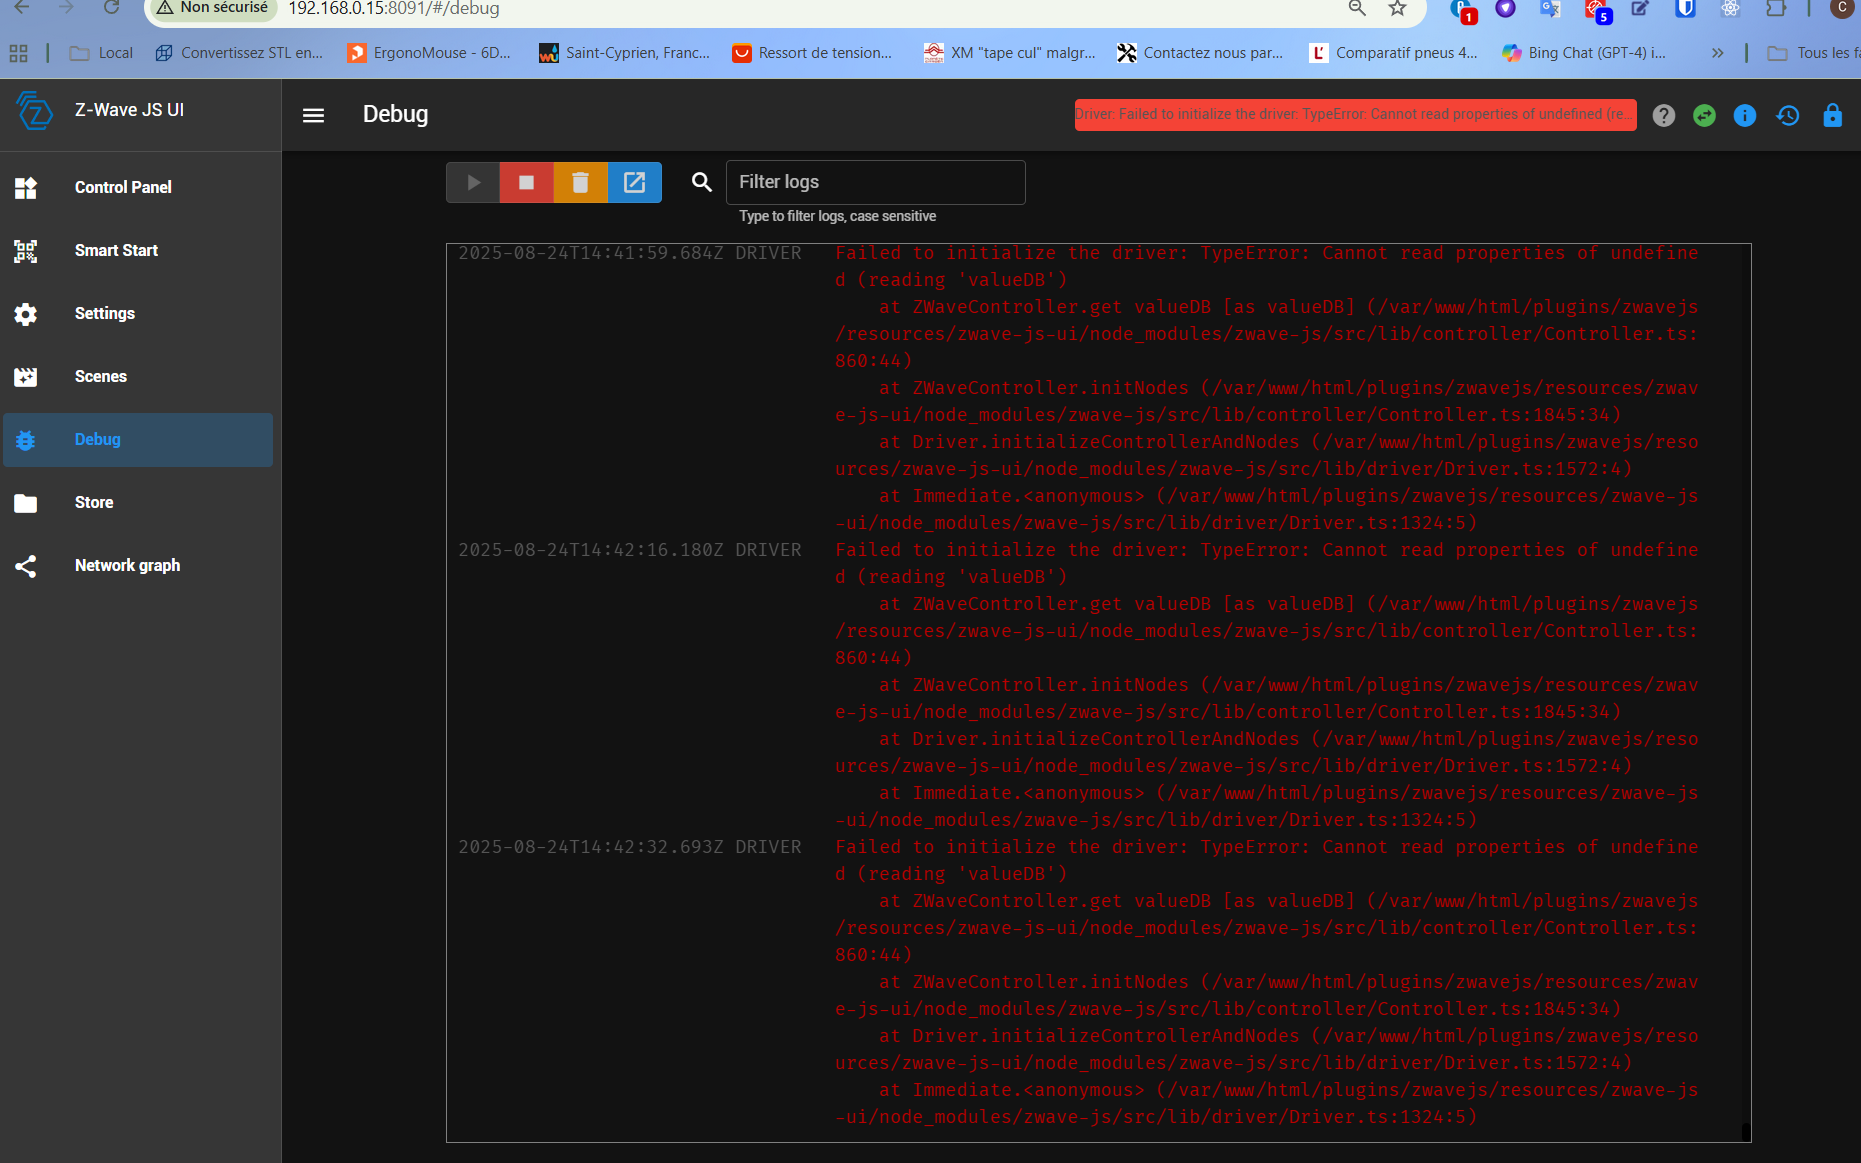Screen dimensions: 1861x1163
Task: Start log streaming with play button
Action: point(473,182)
